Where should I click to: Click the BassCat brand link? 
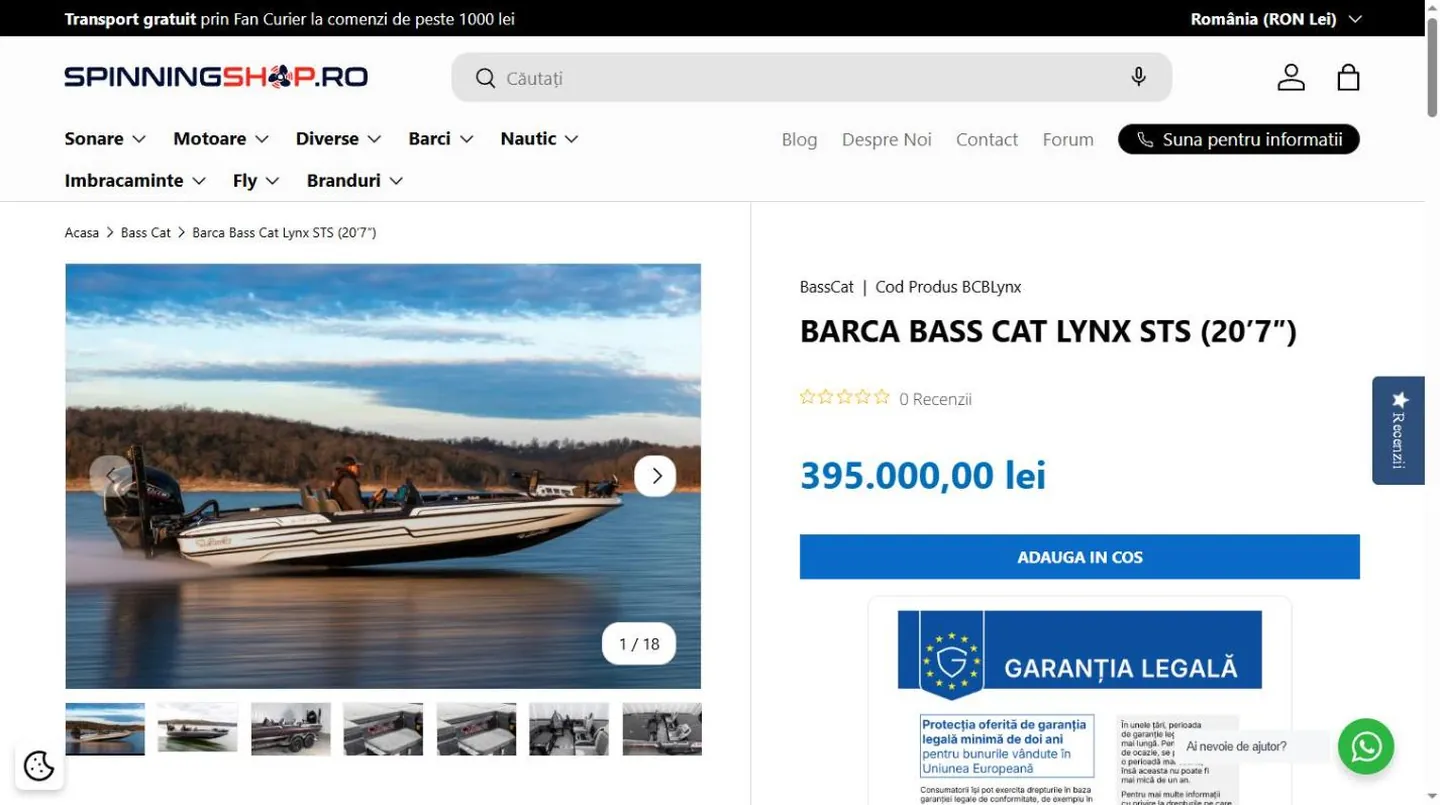pyautogui.click(x=826, y=287)
